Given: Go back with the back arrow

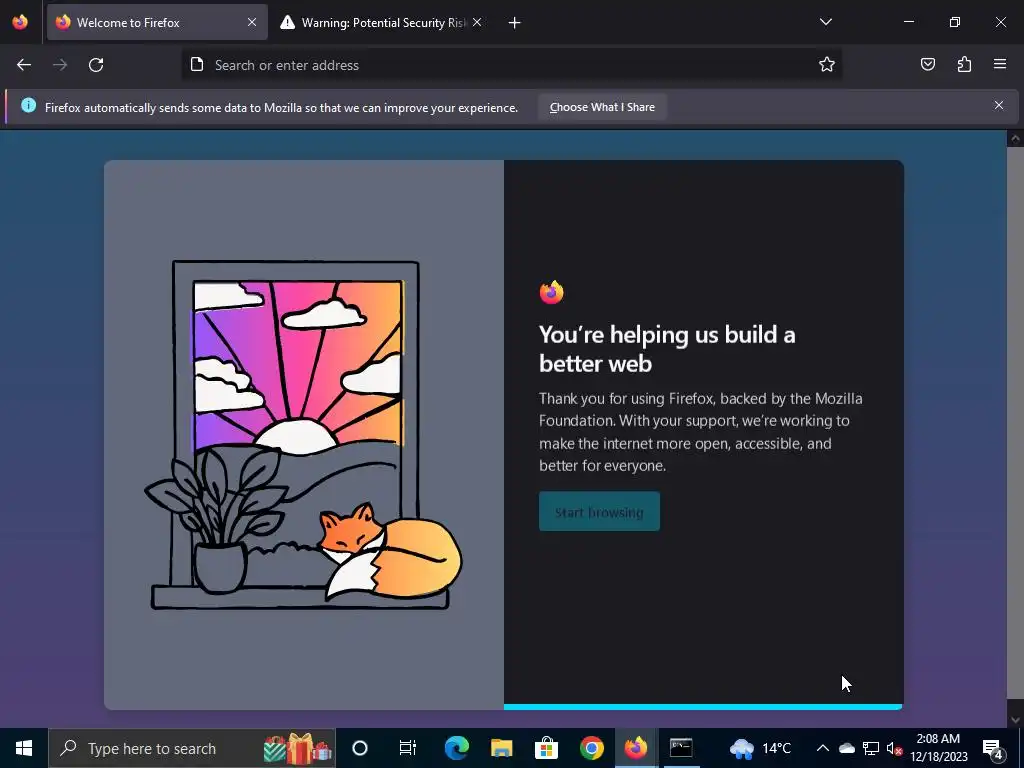Looking at the screenshot, I should tap(24, 65).
